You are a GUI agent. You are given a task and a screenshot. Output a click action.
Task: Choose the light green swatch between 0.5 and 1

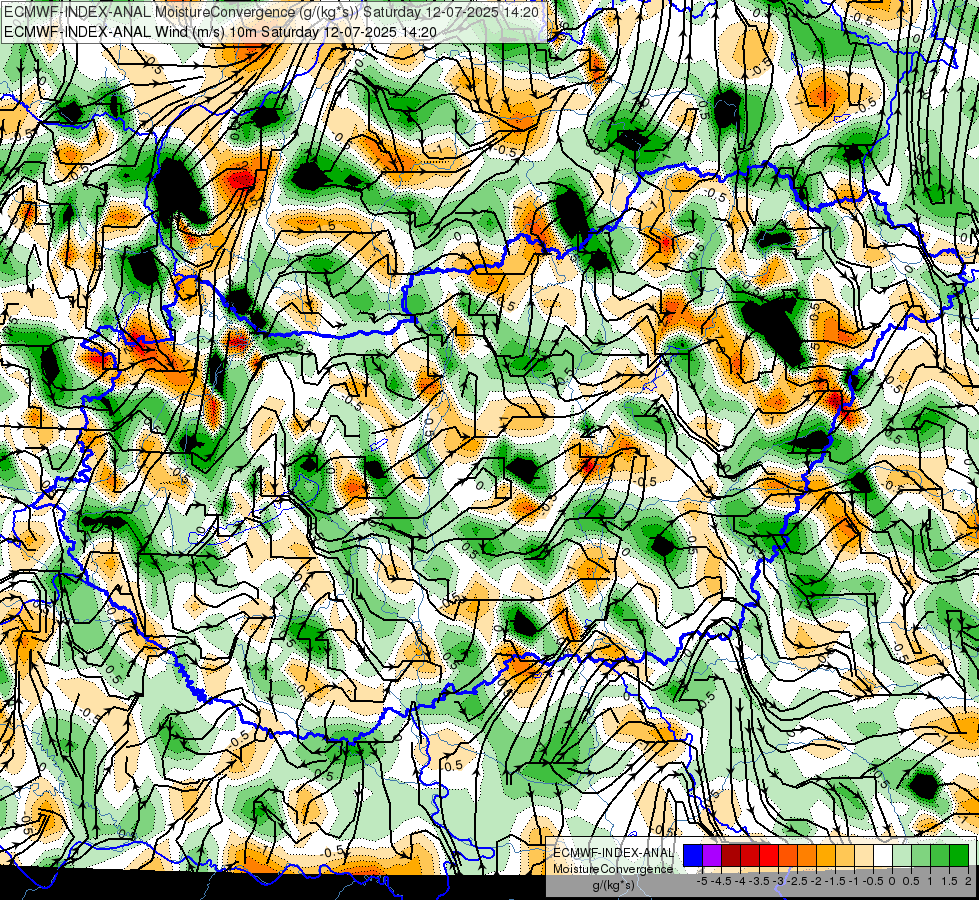(920, 855)
